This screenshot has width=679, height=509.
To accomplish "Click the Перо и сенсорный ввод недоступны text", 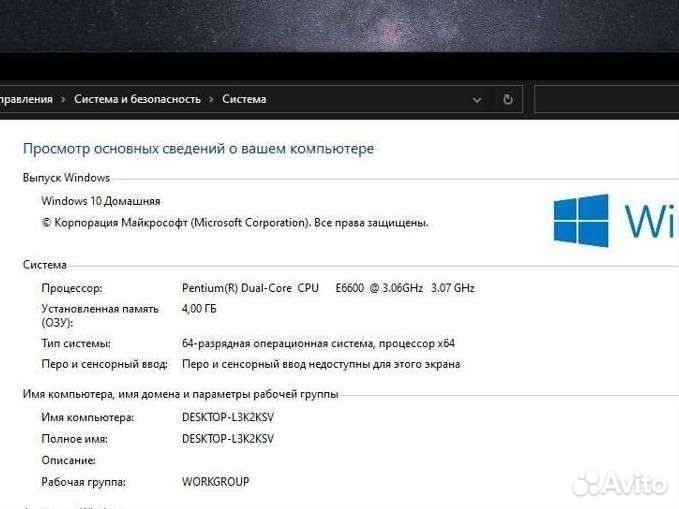I will (321, 364).
